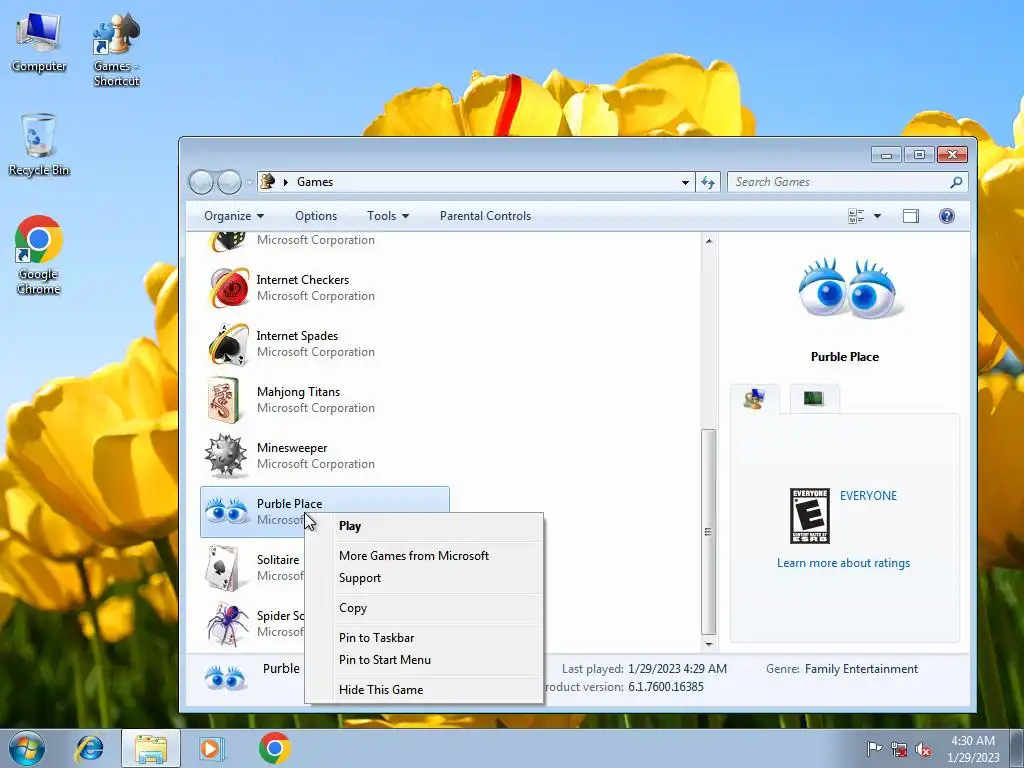Click the Purble Place eyes icon in list
1024x768 pixels.
tap(226, 511)
